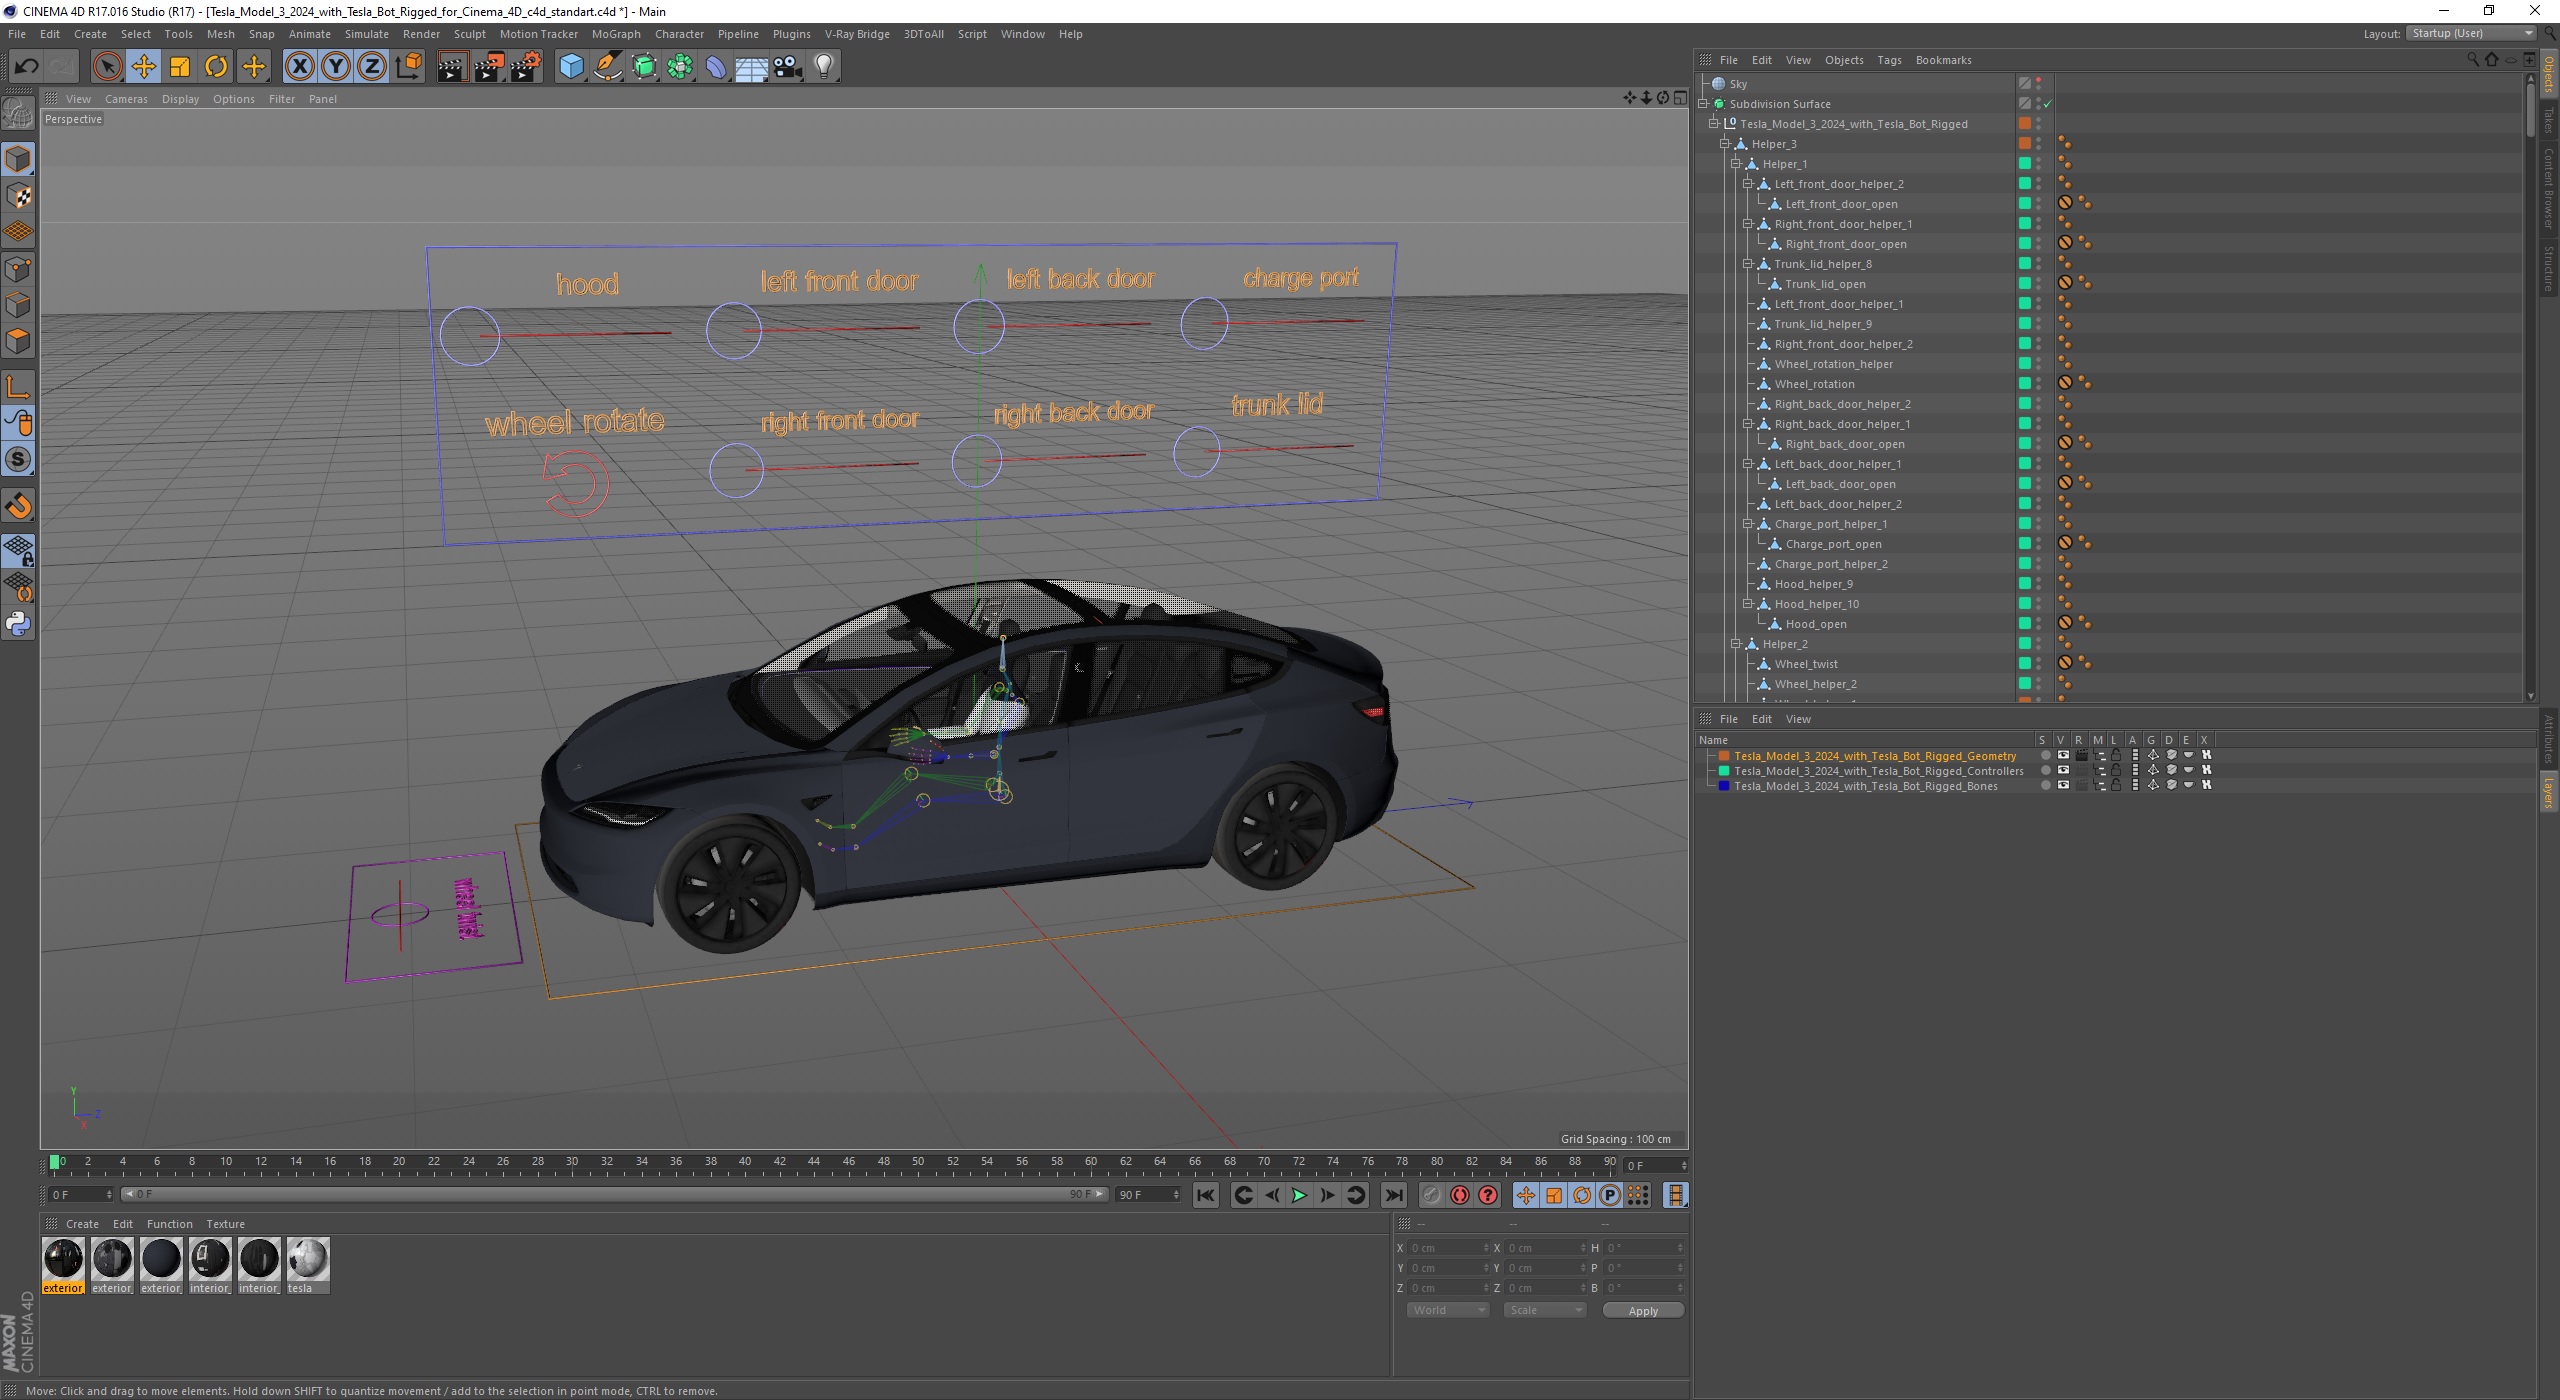2560x1400 pixels.
Task: Add a Cube primitive object
Action: (571, 67)
